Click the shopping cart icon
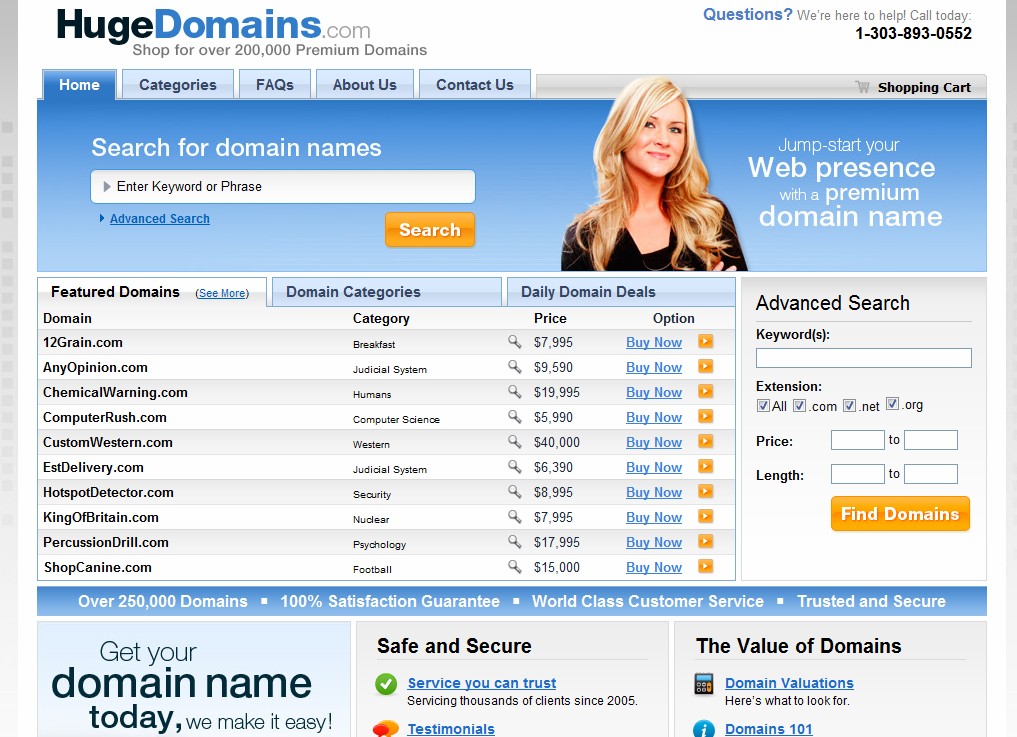Screen dimensions: 1017x737 coord(862,87)
